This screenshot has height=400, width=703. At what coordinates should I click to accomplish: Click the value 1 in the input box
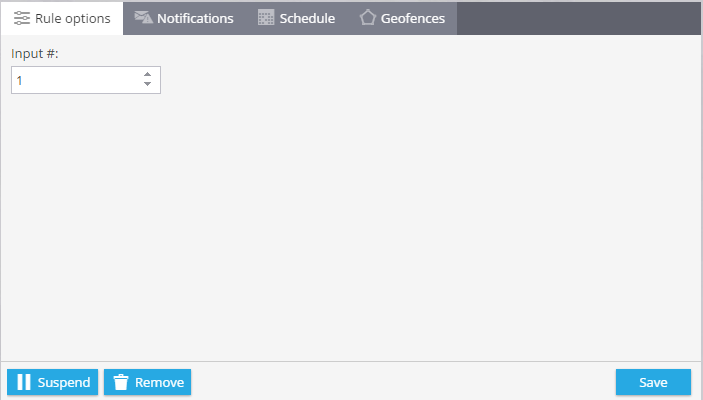pos(19,81)
